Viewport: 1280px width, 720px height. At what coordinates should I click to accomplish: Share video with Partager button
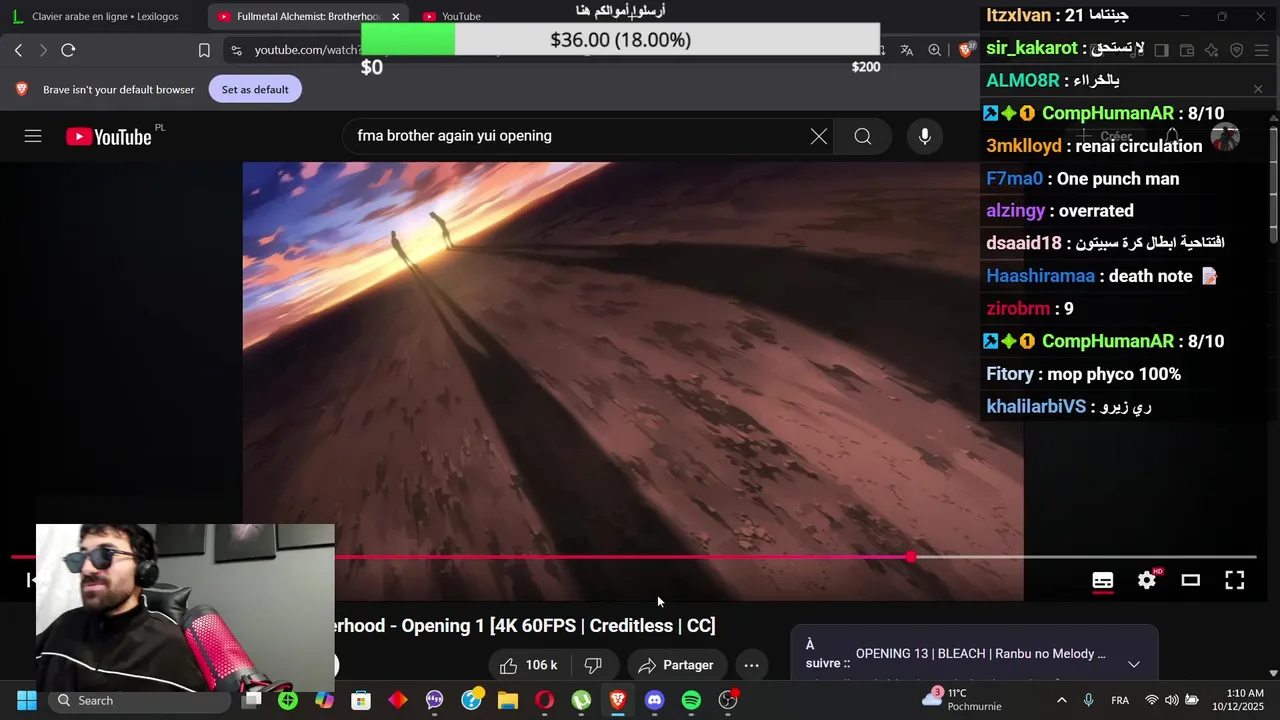(x=677, y=665)
